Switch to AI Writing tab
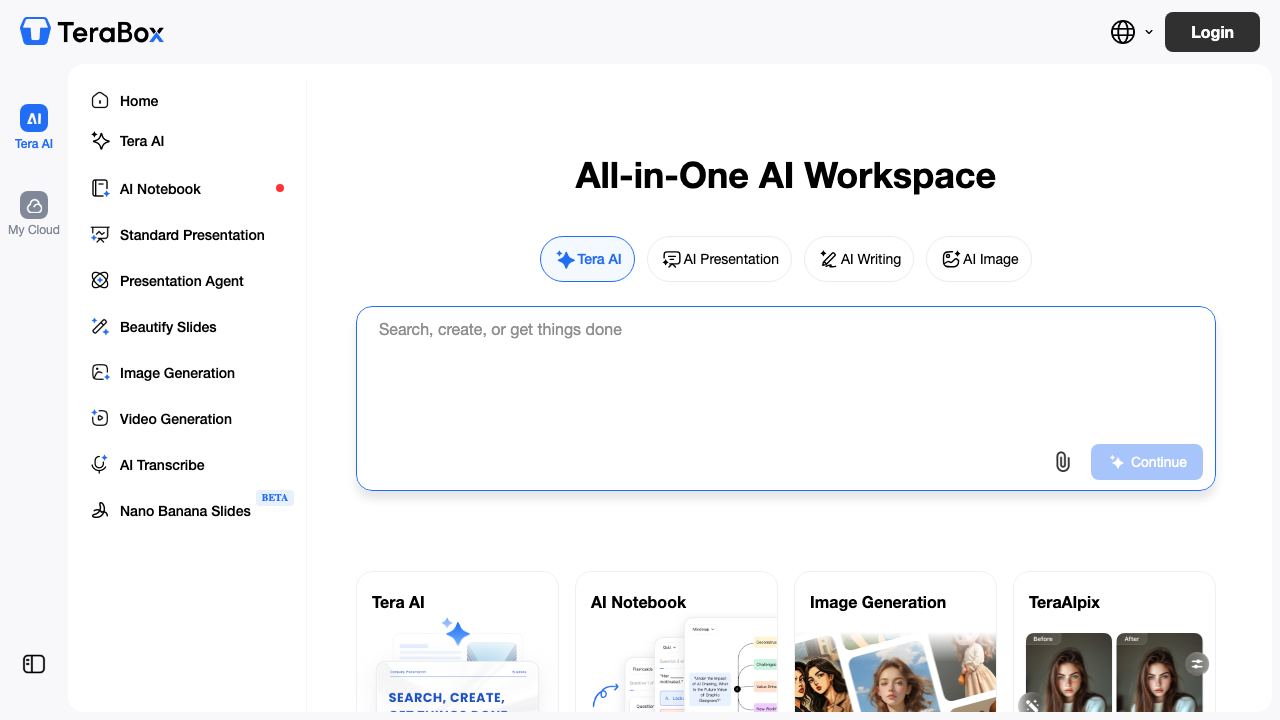This screenshot has height=720, width=1280. (859, 259)
